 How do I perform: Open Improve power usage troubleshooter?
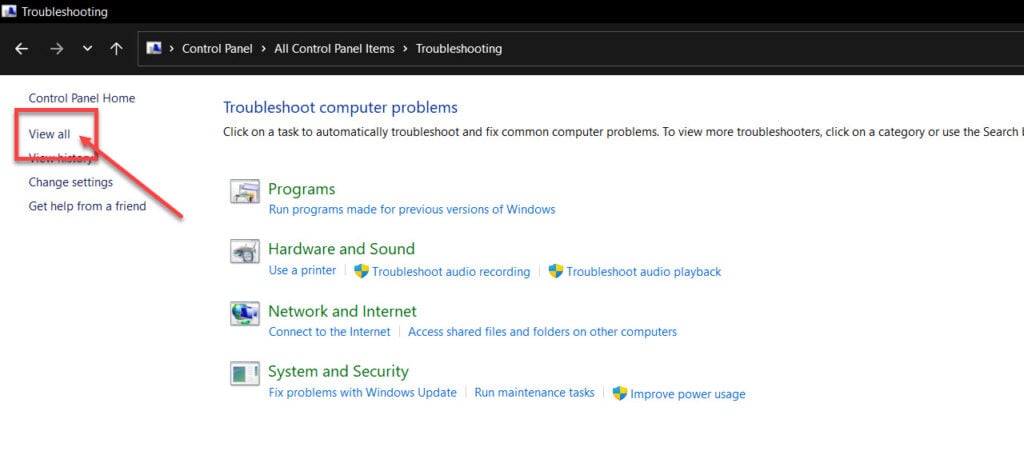tap(688, 394)
